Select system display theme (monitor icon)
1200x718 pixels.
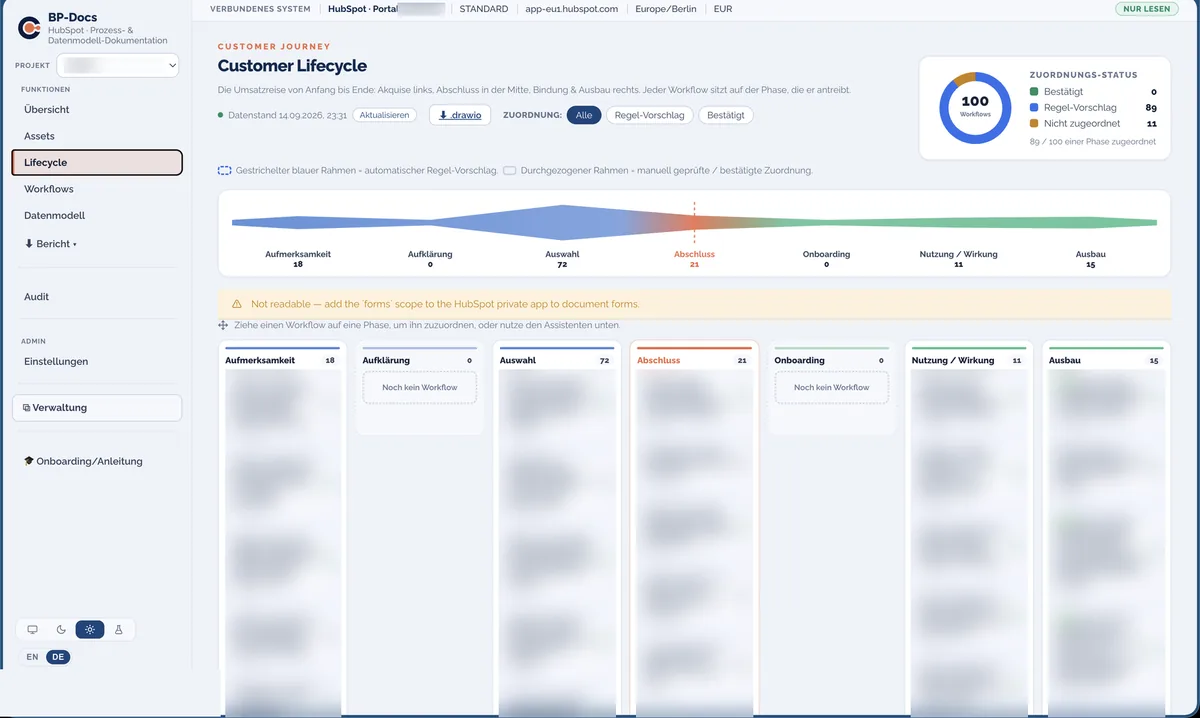[x=33, y=630]
